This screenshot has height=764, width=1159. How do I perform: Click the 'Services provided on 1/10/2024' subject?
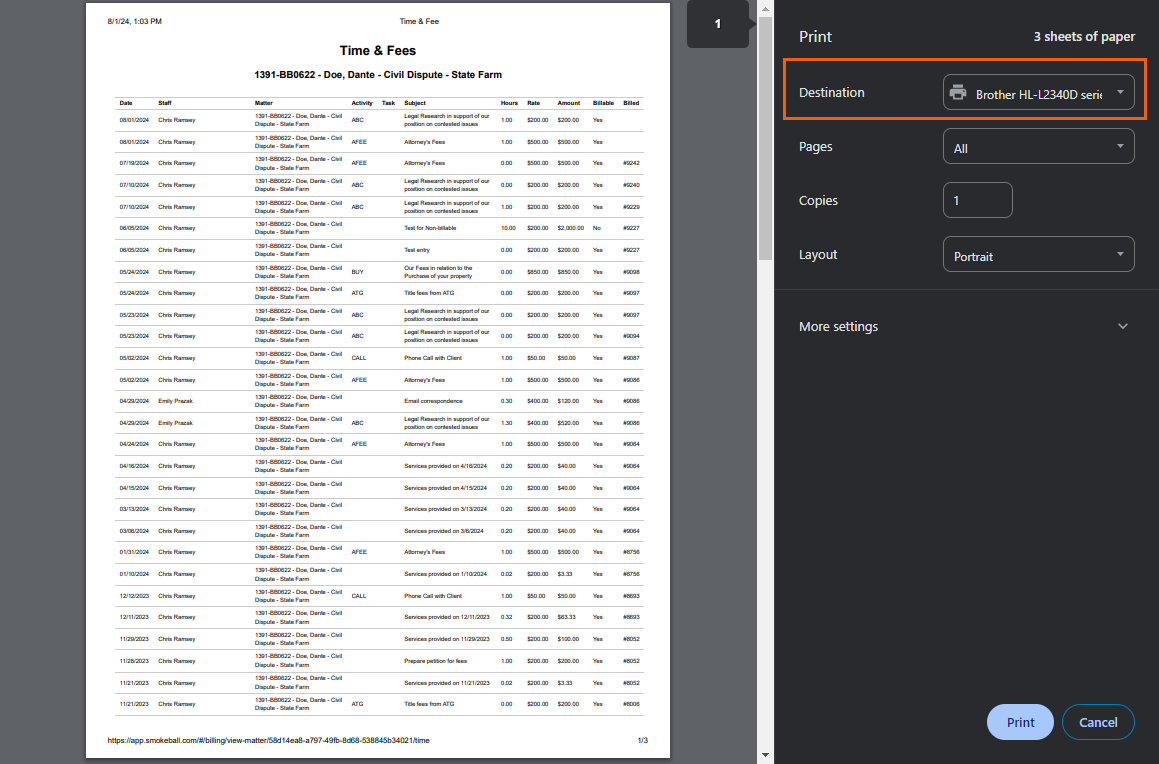446,574
